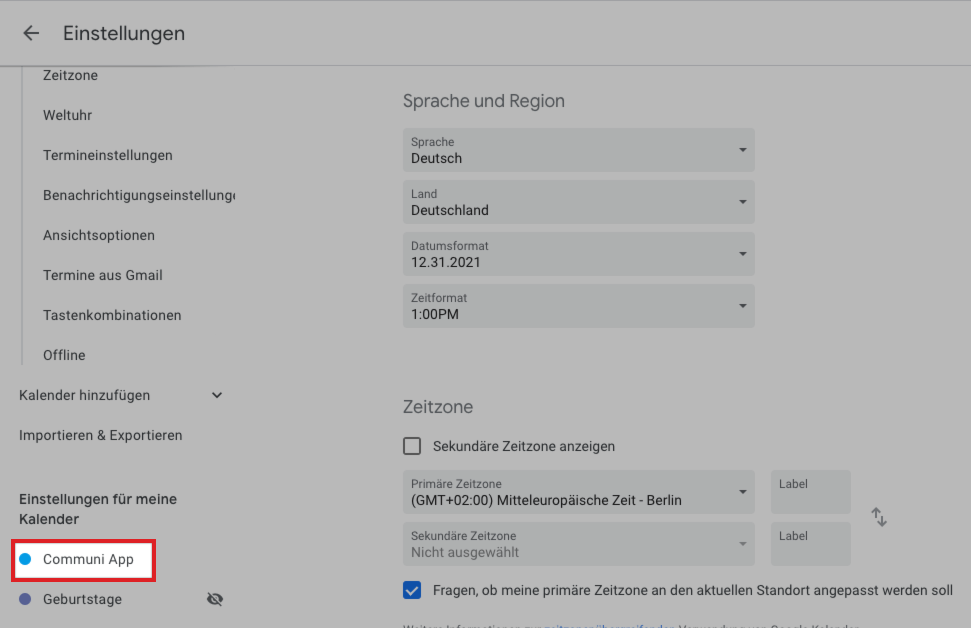971x628 pixels.
Task: Open the Land dropdown showing Deutschland
Action: [578, 202]
